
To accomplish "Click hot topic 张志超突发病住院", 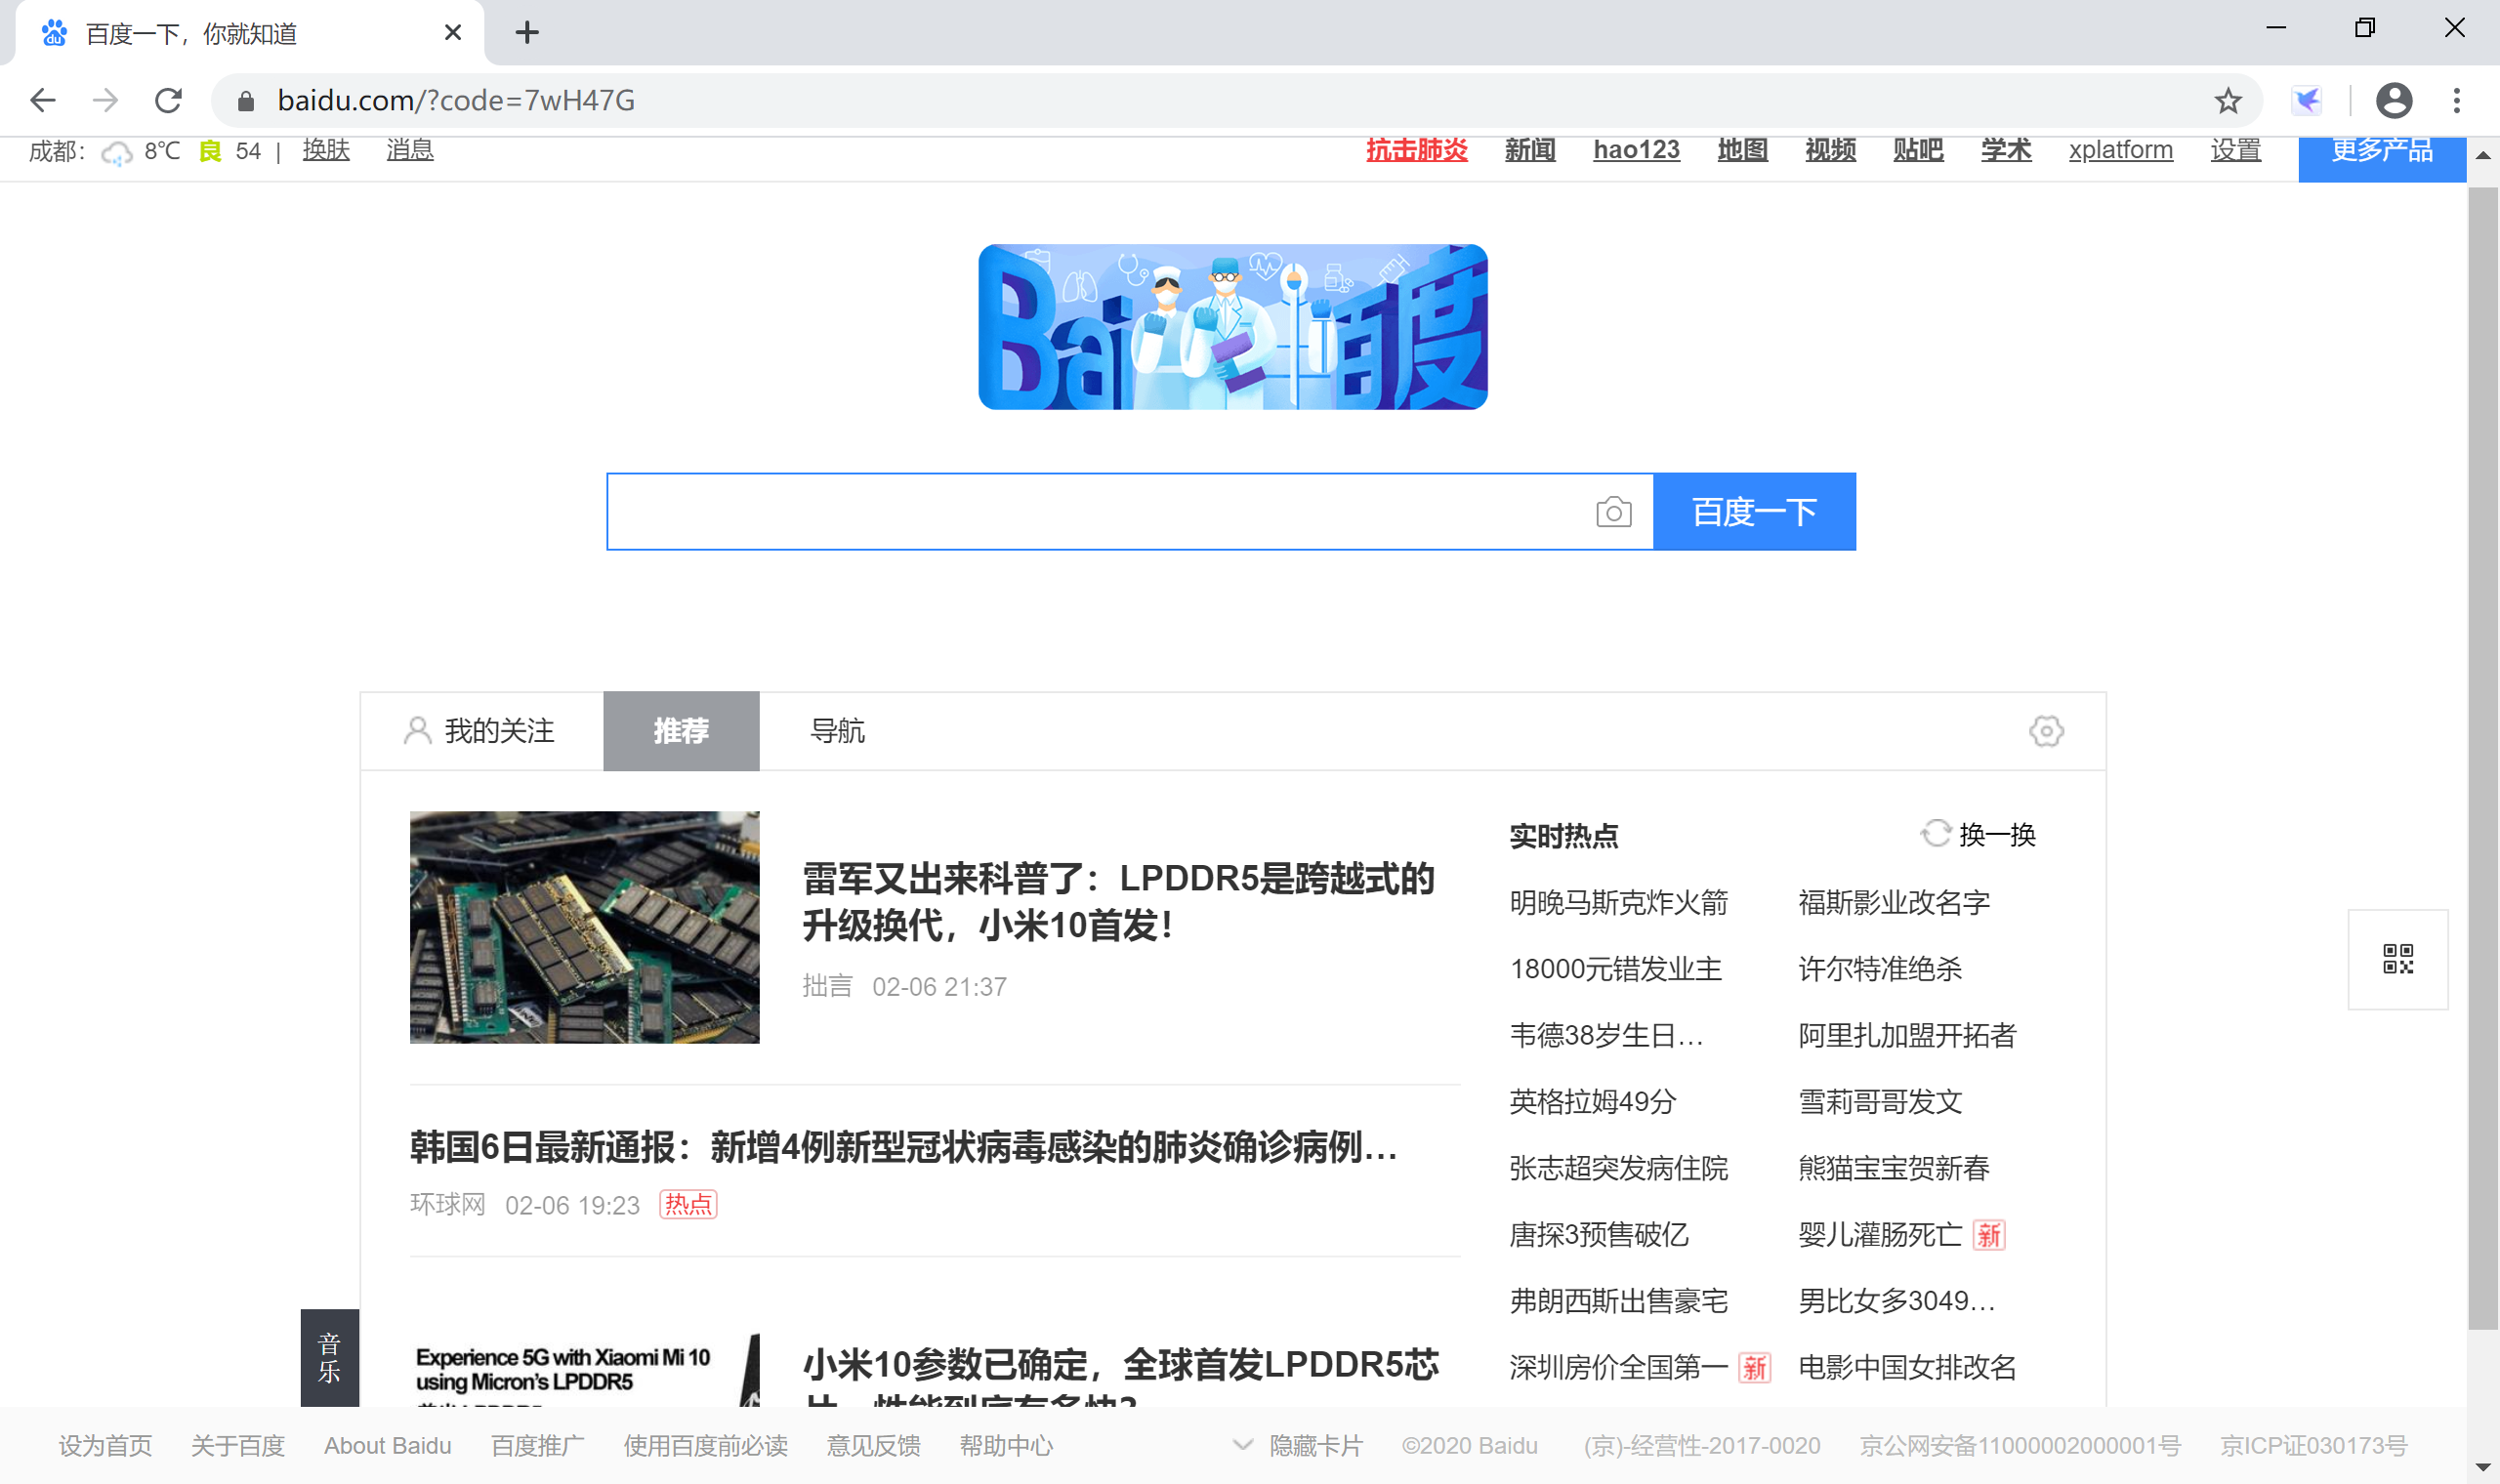I will coord(1618,1168).
